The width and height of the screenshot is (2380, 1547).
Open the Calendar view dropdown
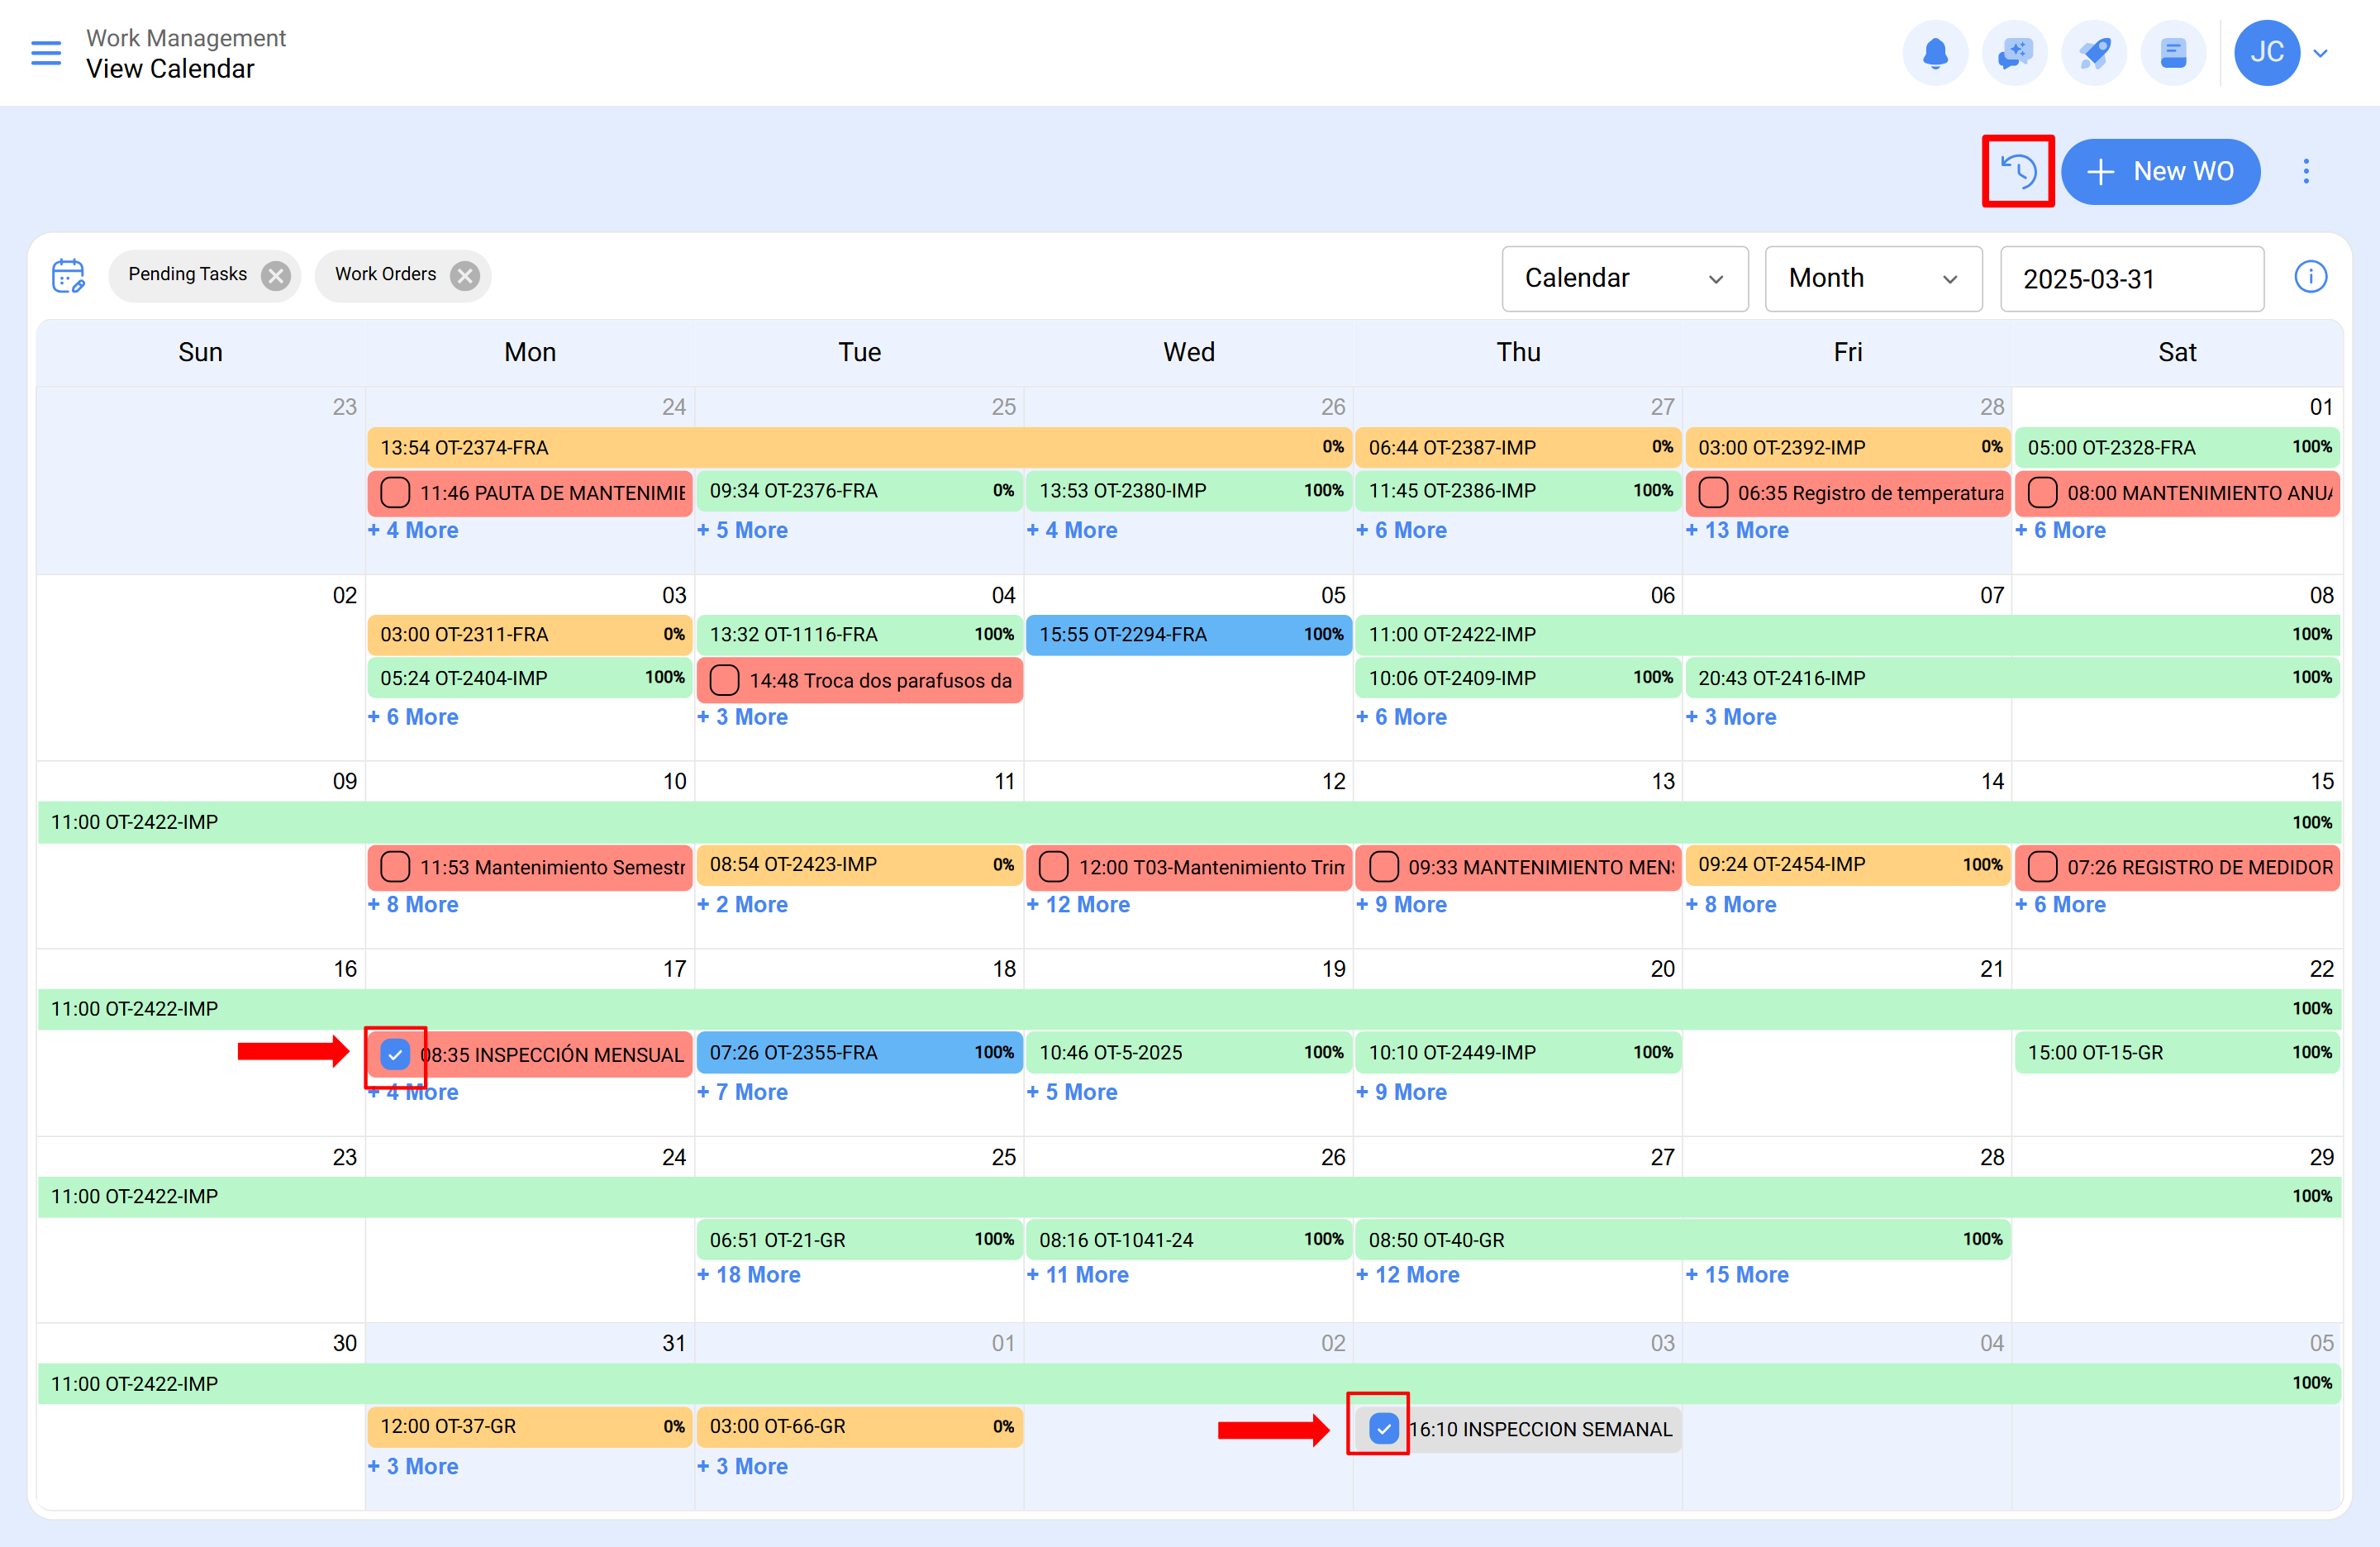click(x=1624, y=278)
